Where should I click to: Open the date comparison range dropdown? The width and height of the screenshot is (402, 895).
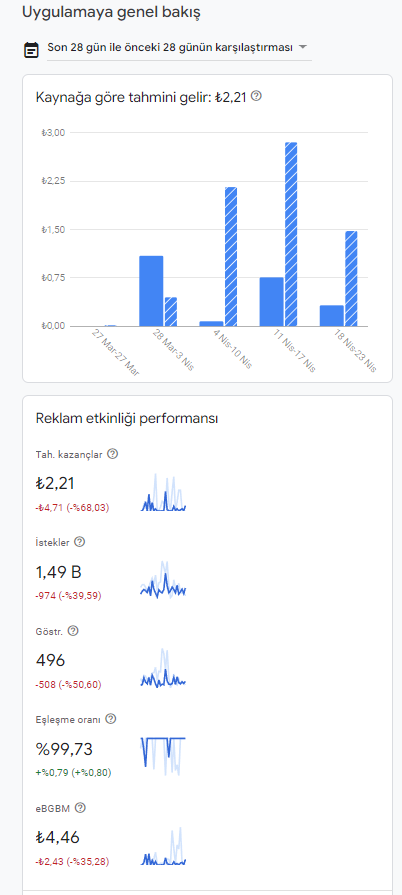pyautogui.click(x=179, y=48)
